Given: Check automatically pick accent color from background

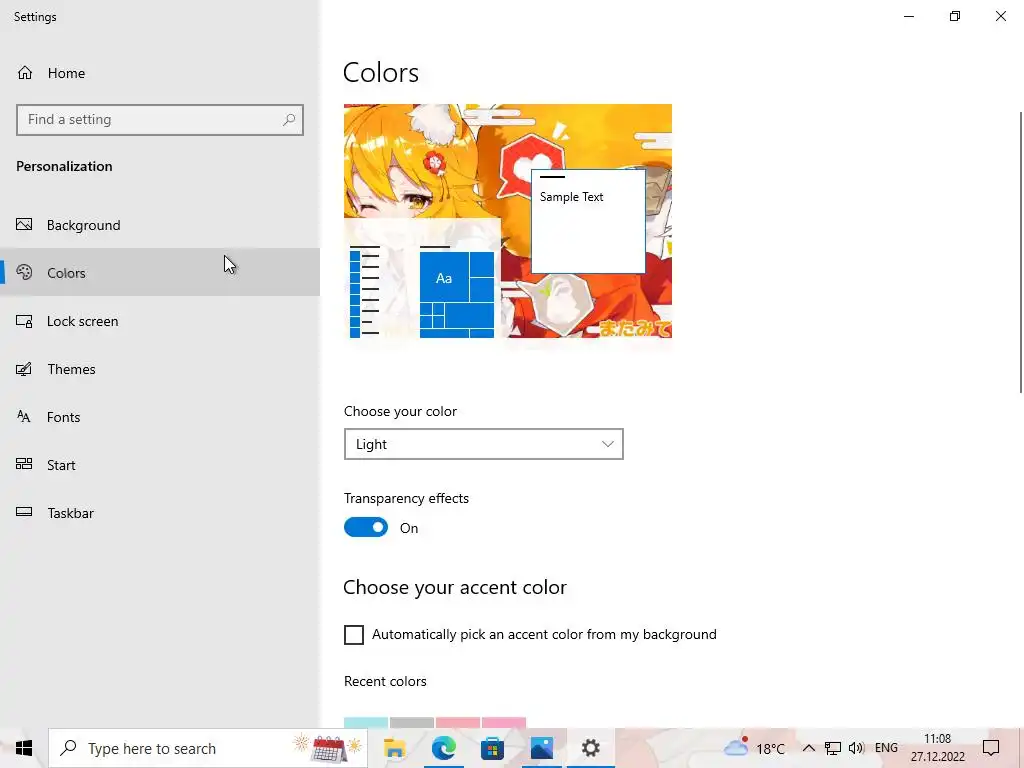Looking at the screenshot, I should point(354,634).
